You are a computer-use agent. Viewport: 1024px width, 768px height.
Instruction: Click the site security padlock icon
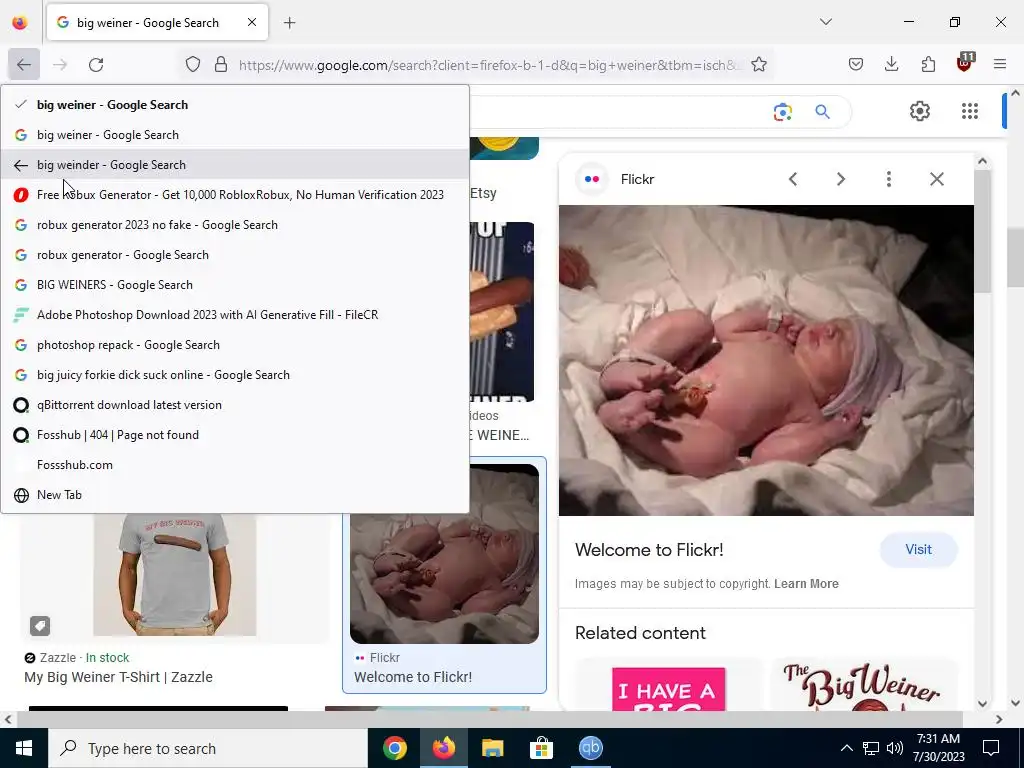[x=221, y=64]
